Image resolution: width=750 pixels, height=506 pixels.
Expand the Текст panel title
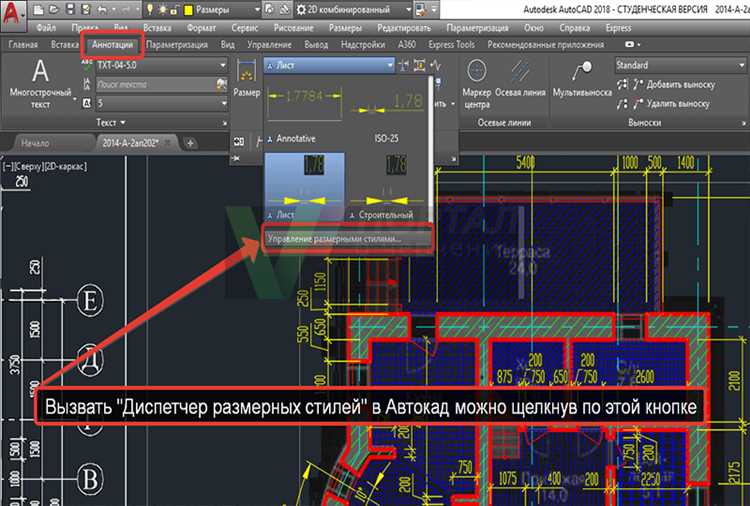coord(111,122)
